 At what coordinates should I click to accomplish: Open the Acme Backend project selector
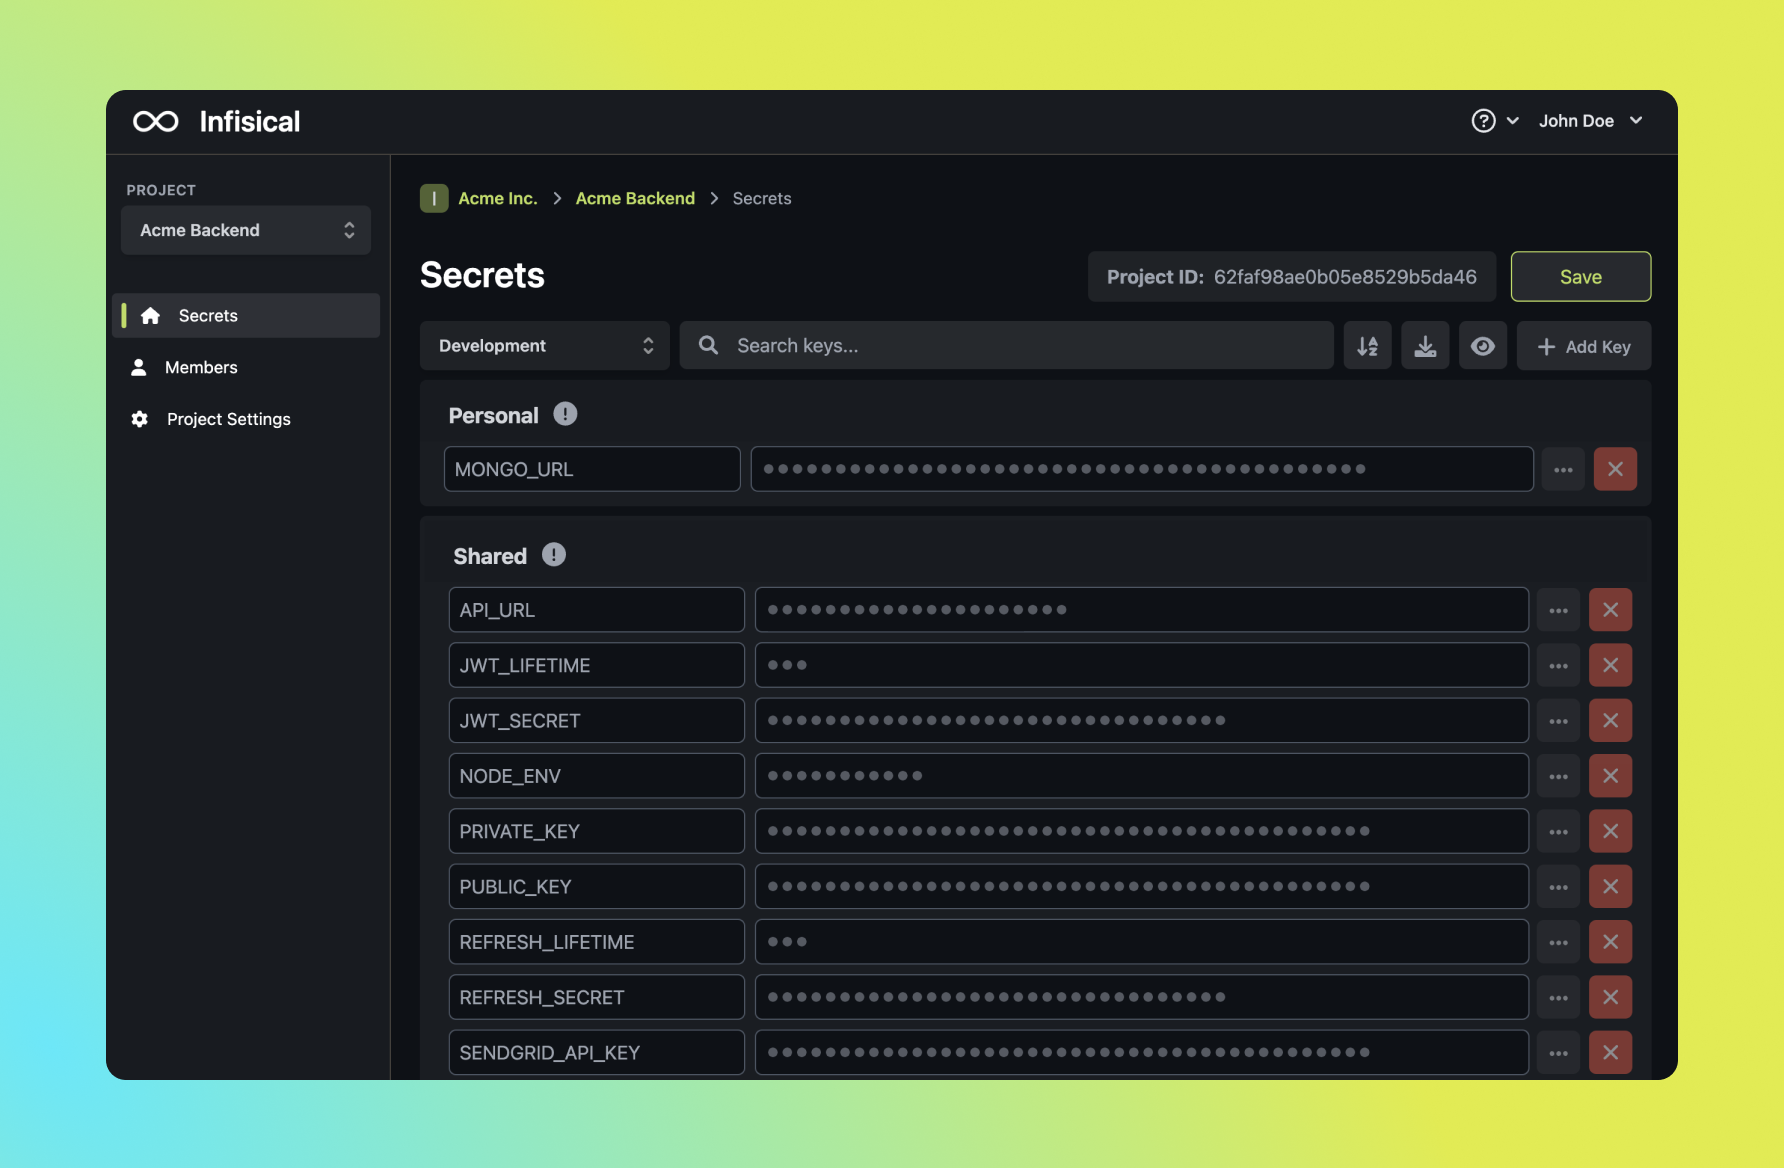coord(246,230)
